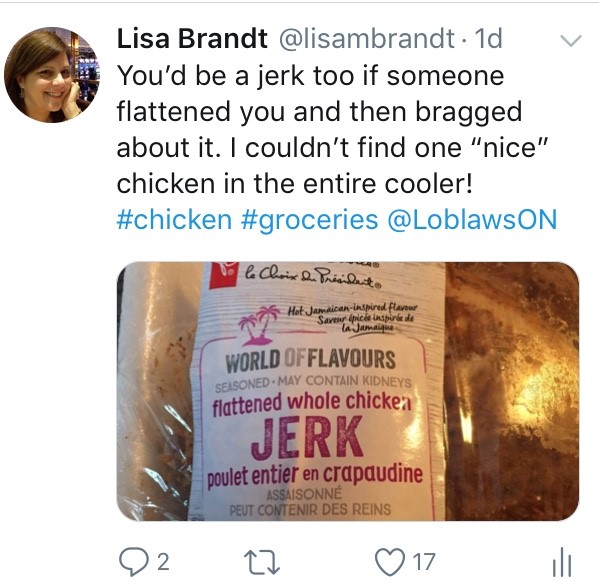Screen dimensions: 599x581
Task: Open the #groceries hashtag
Action: click(x=309, y=220)
